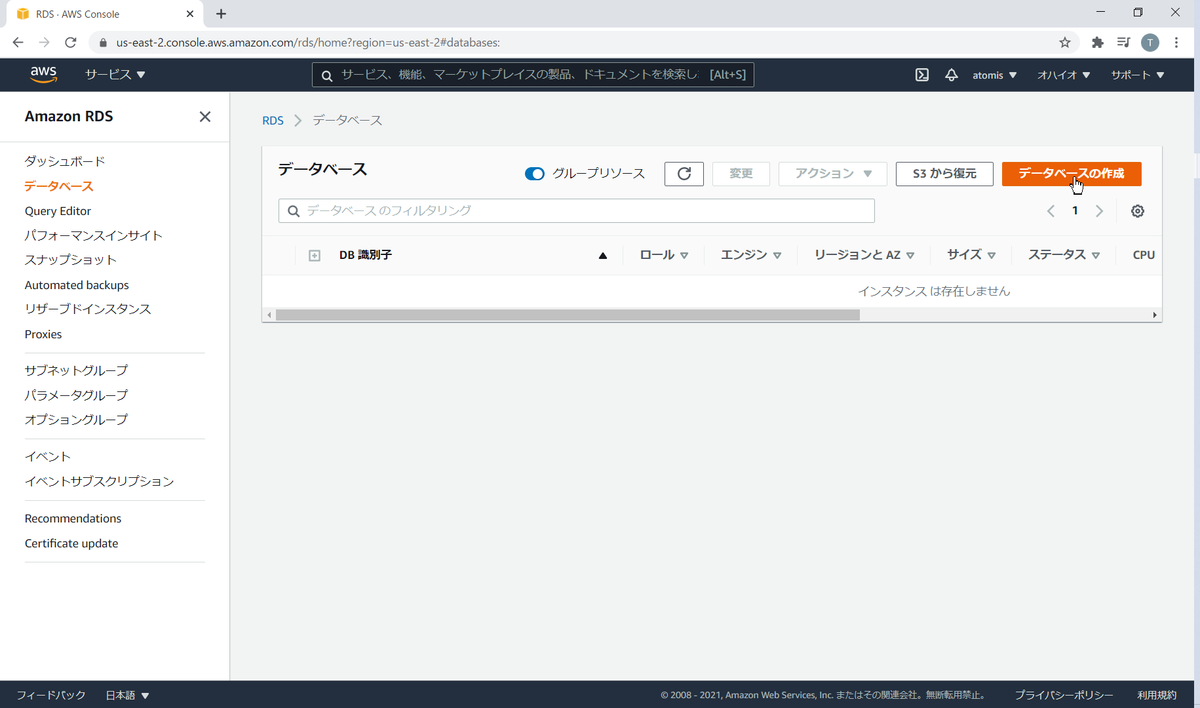Image resolution: width=1200 pixels, height=708 pixels.
Task: Click データベースの作成 orange button
Action: click(x=1071, y=174)
